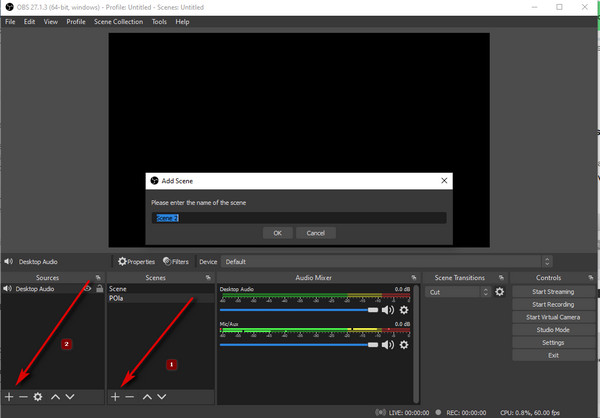The height and width of the screenshot is (418, 600).
Task: Open source properties gear in Sources panel
Action: (38, 397)
